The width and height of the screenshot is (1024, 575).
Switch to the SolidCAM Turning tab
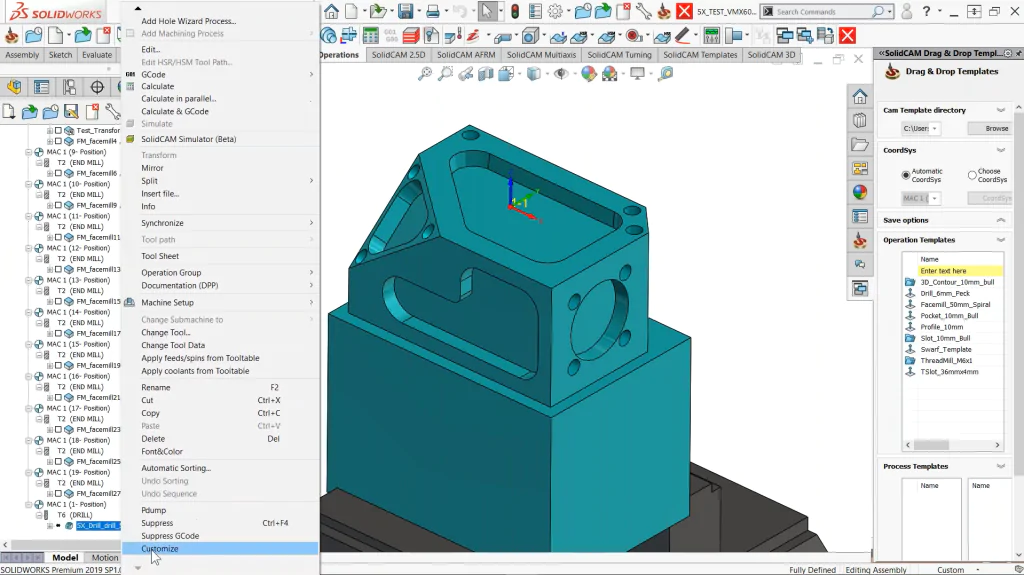click(x=619, y=55)
